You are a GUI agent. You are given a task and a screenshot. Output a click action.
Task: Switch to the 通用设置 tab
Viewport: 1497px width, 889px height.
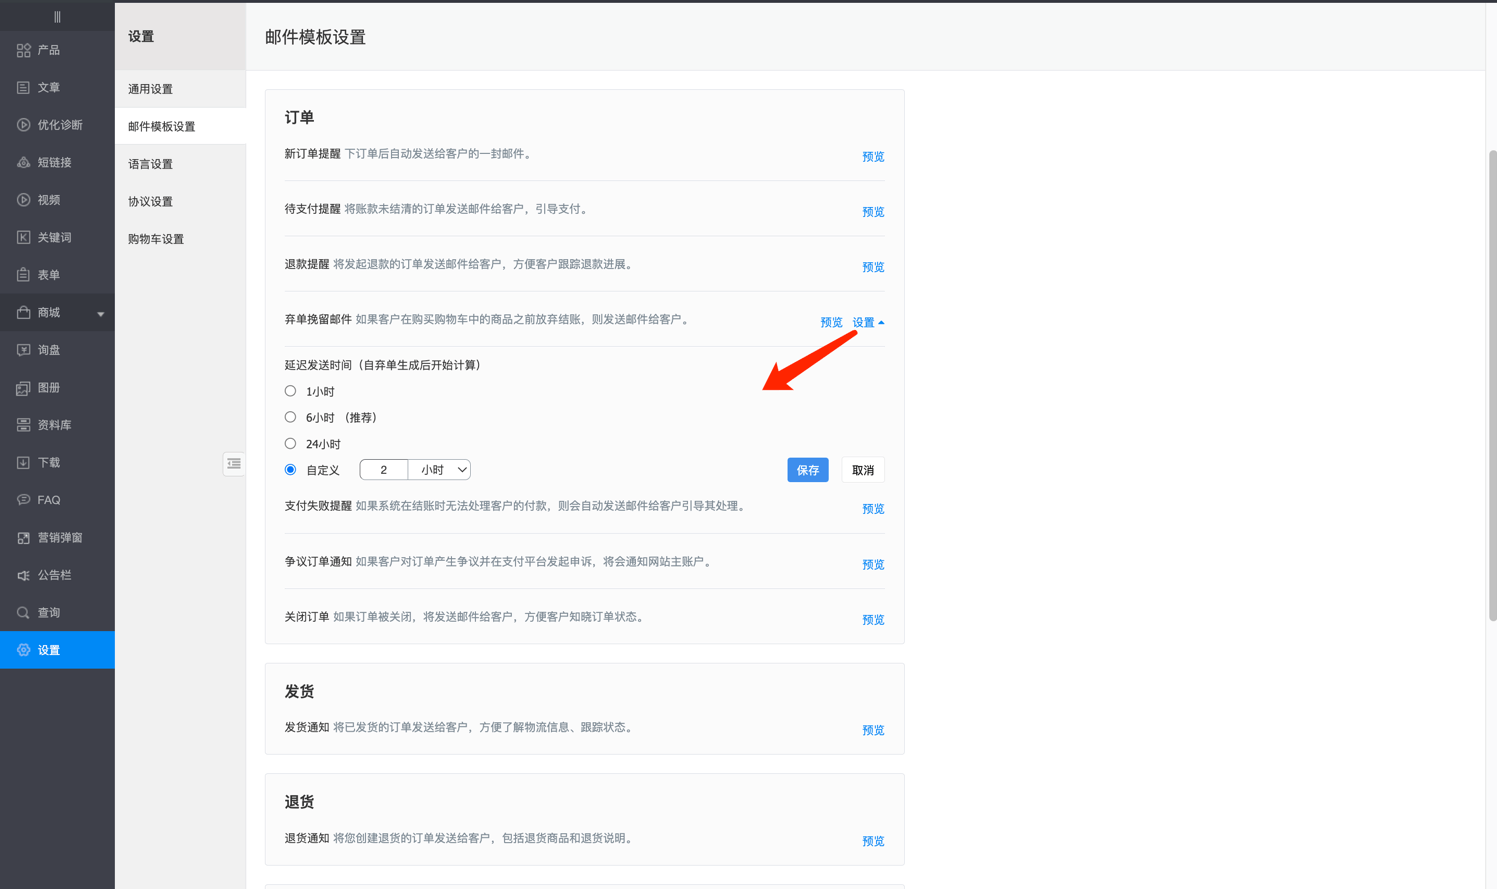[x=151, y=89]
